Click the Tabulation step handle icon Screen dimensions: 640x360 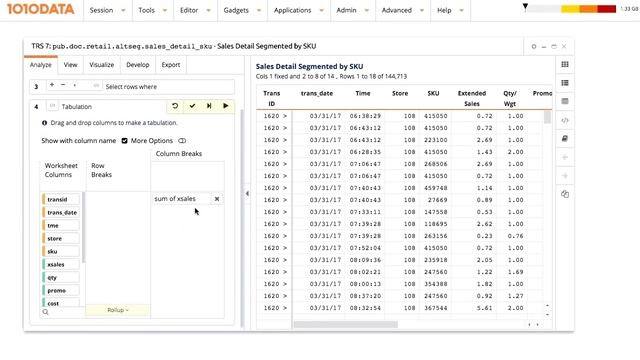[52, 106]
